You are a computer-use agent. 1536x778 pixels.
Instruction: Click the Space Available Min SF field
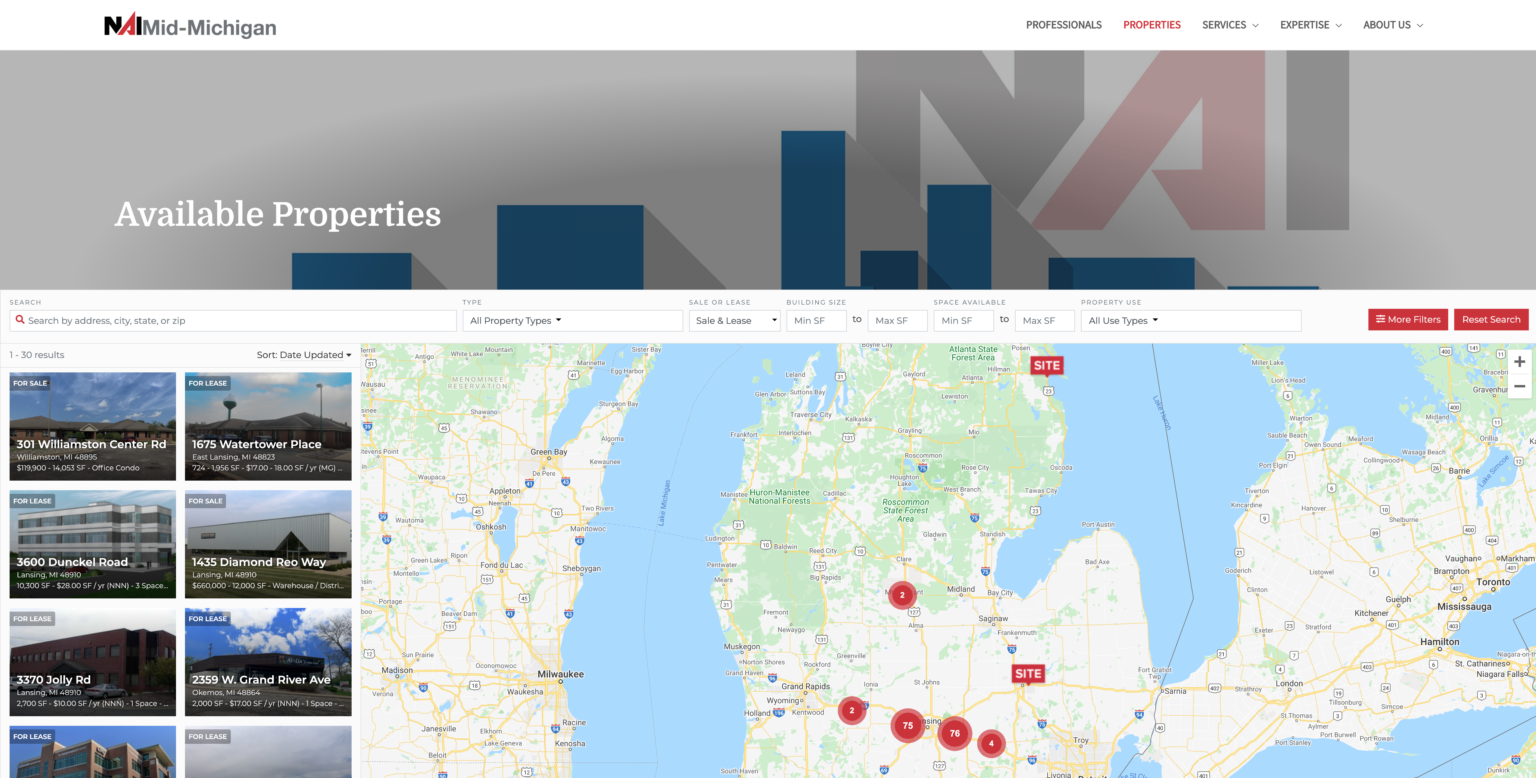[x=964, y=320]
